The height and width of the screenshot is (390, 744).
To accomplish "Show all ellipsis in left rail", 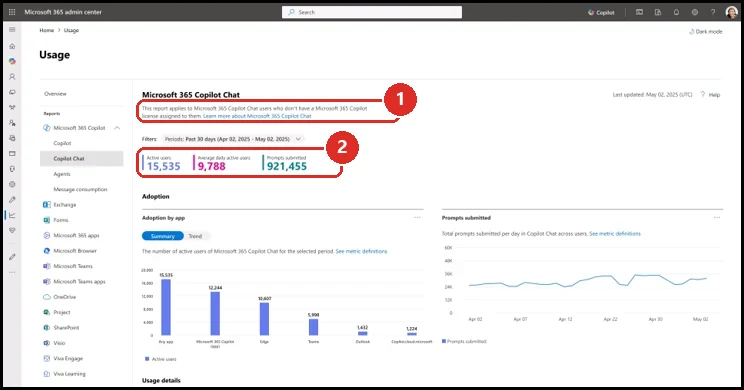I will (12, 272).
